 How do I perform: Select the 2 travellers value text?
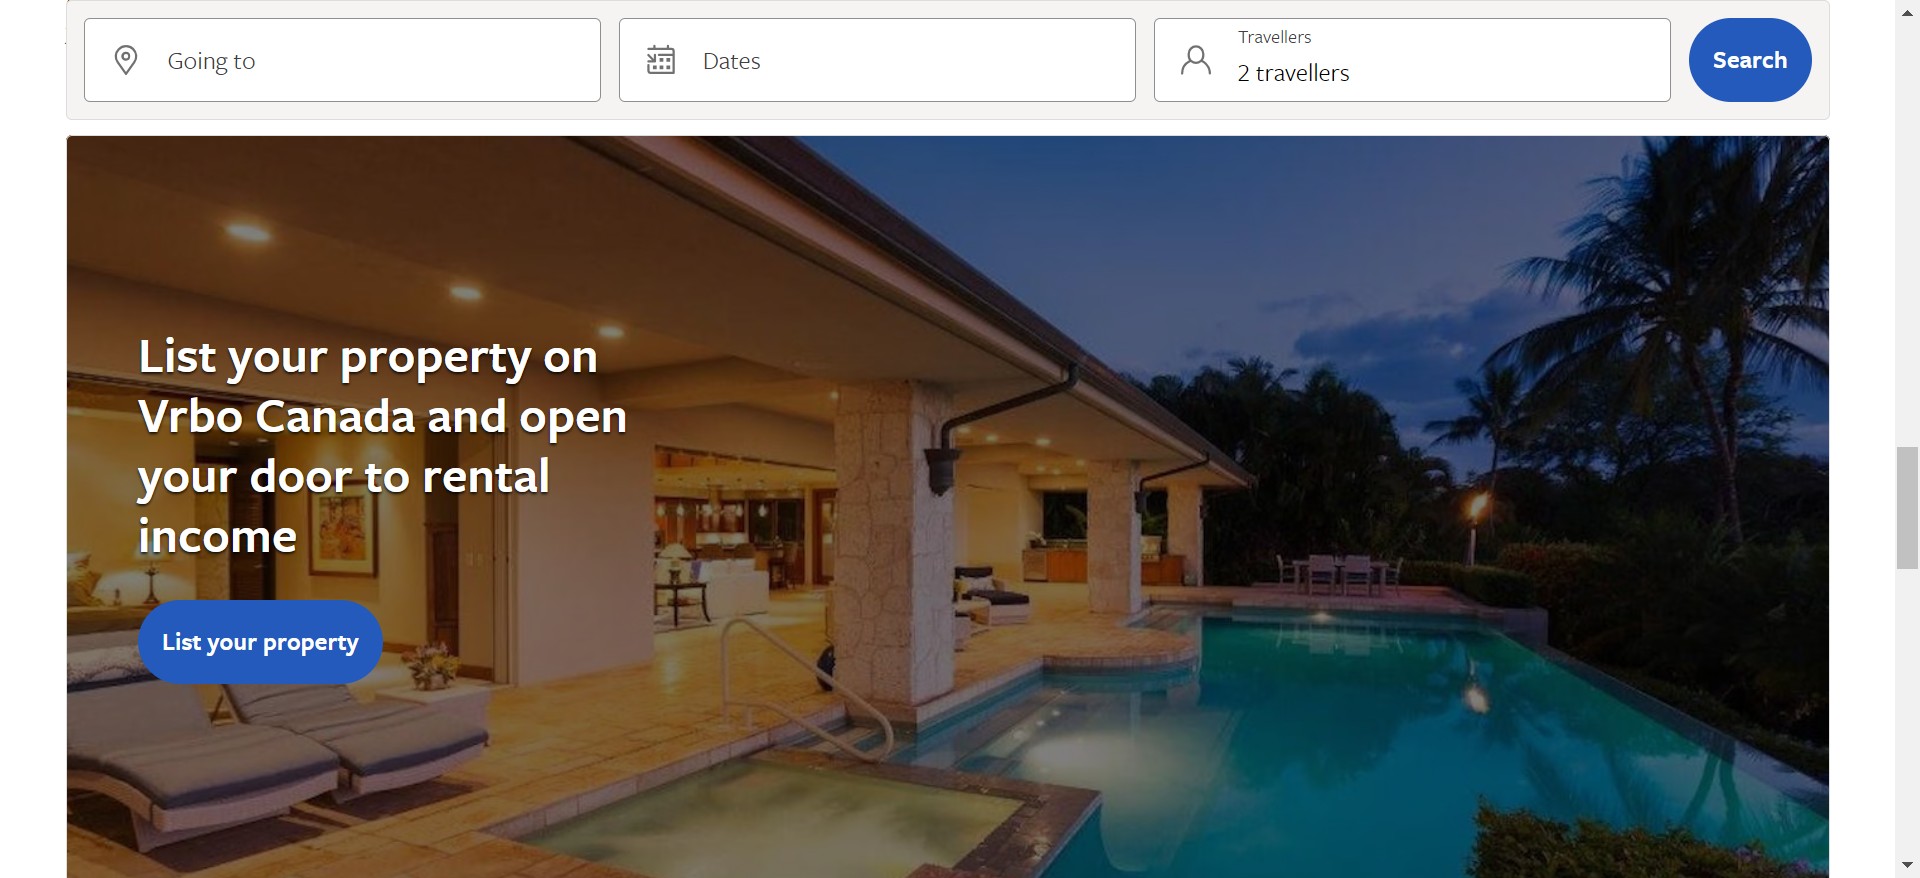point(1293,73)
